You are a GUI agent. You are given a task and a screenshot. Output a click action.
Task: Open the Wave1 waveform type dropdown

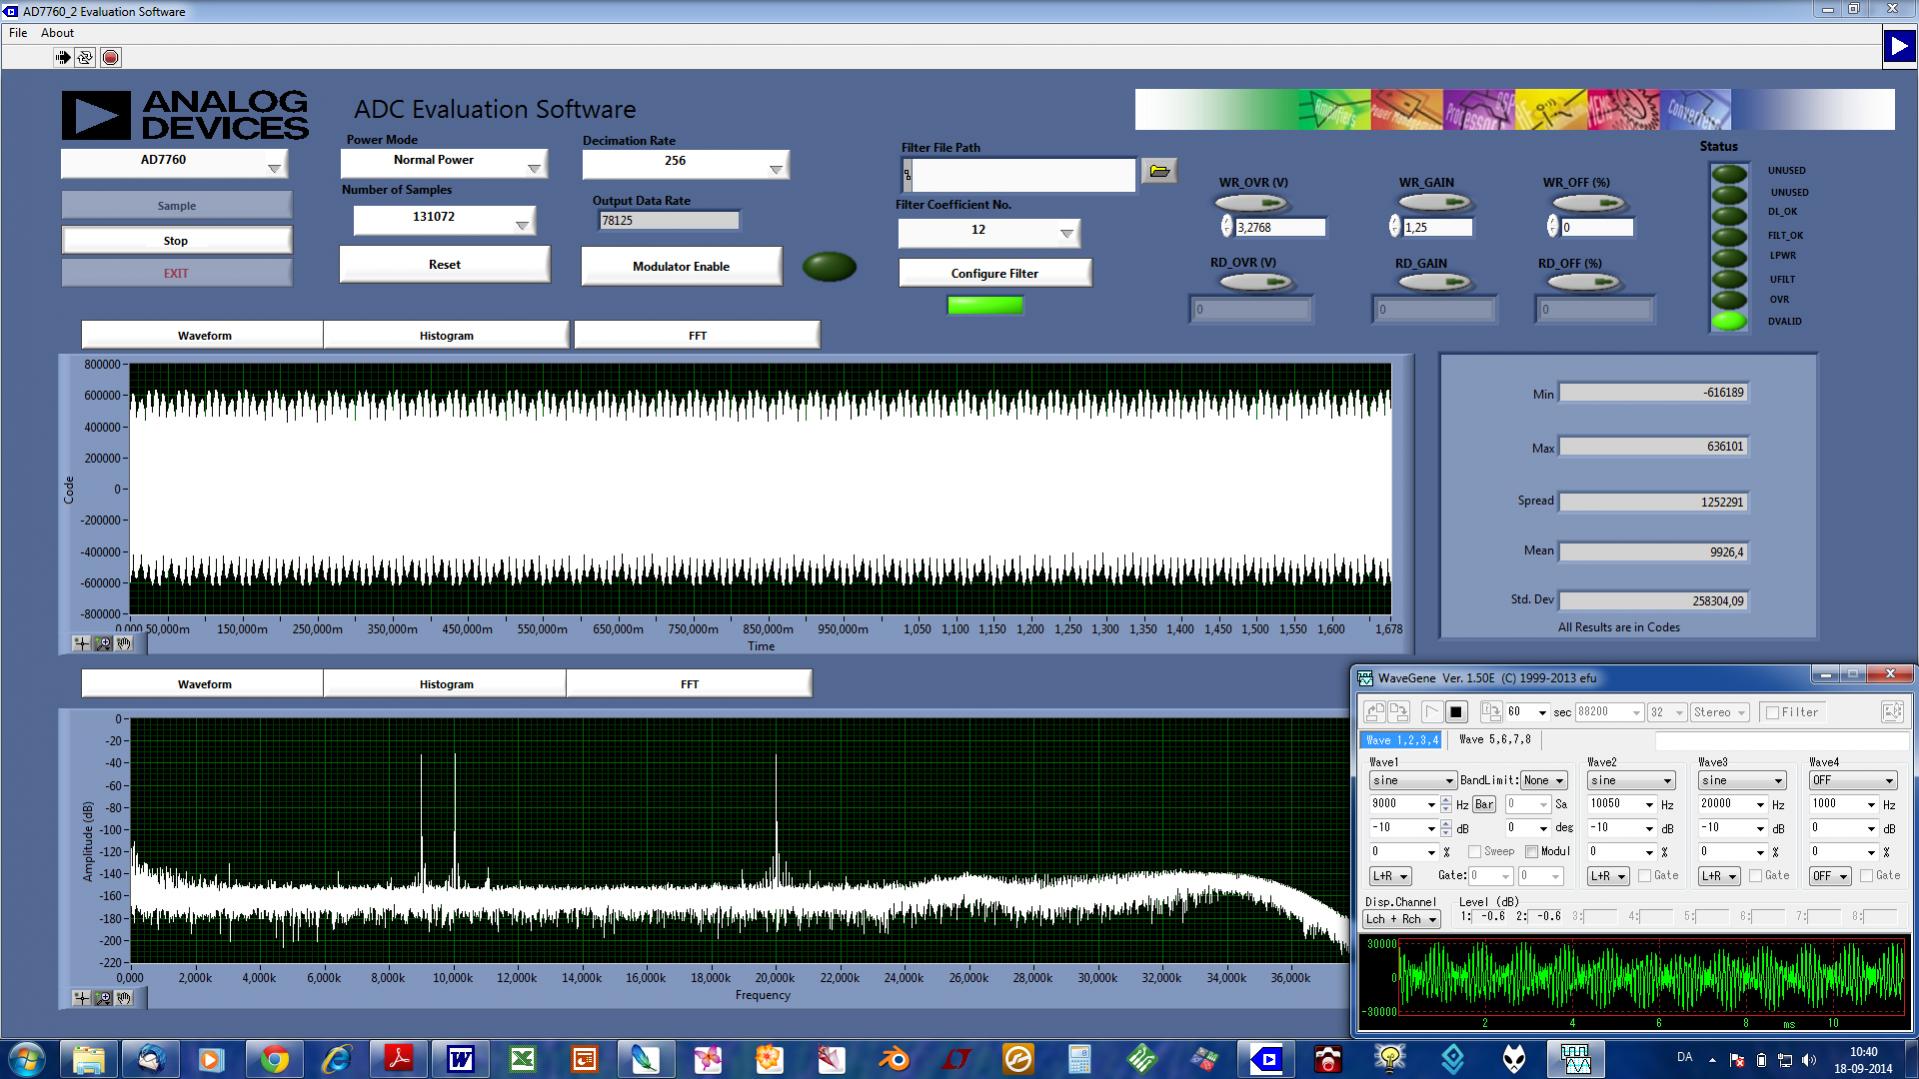click(1413, 781)
